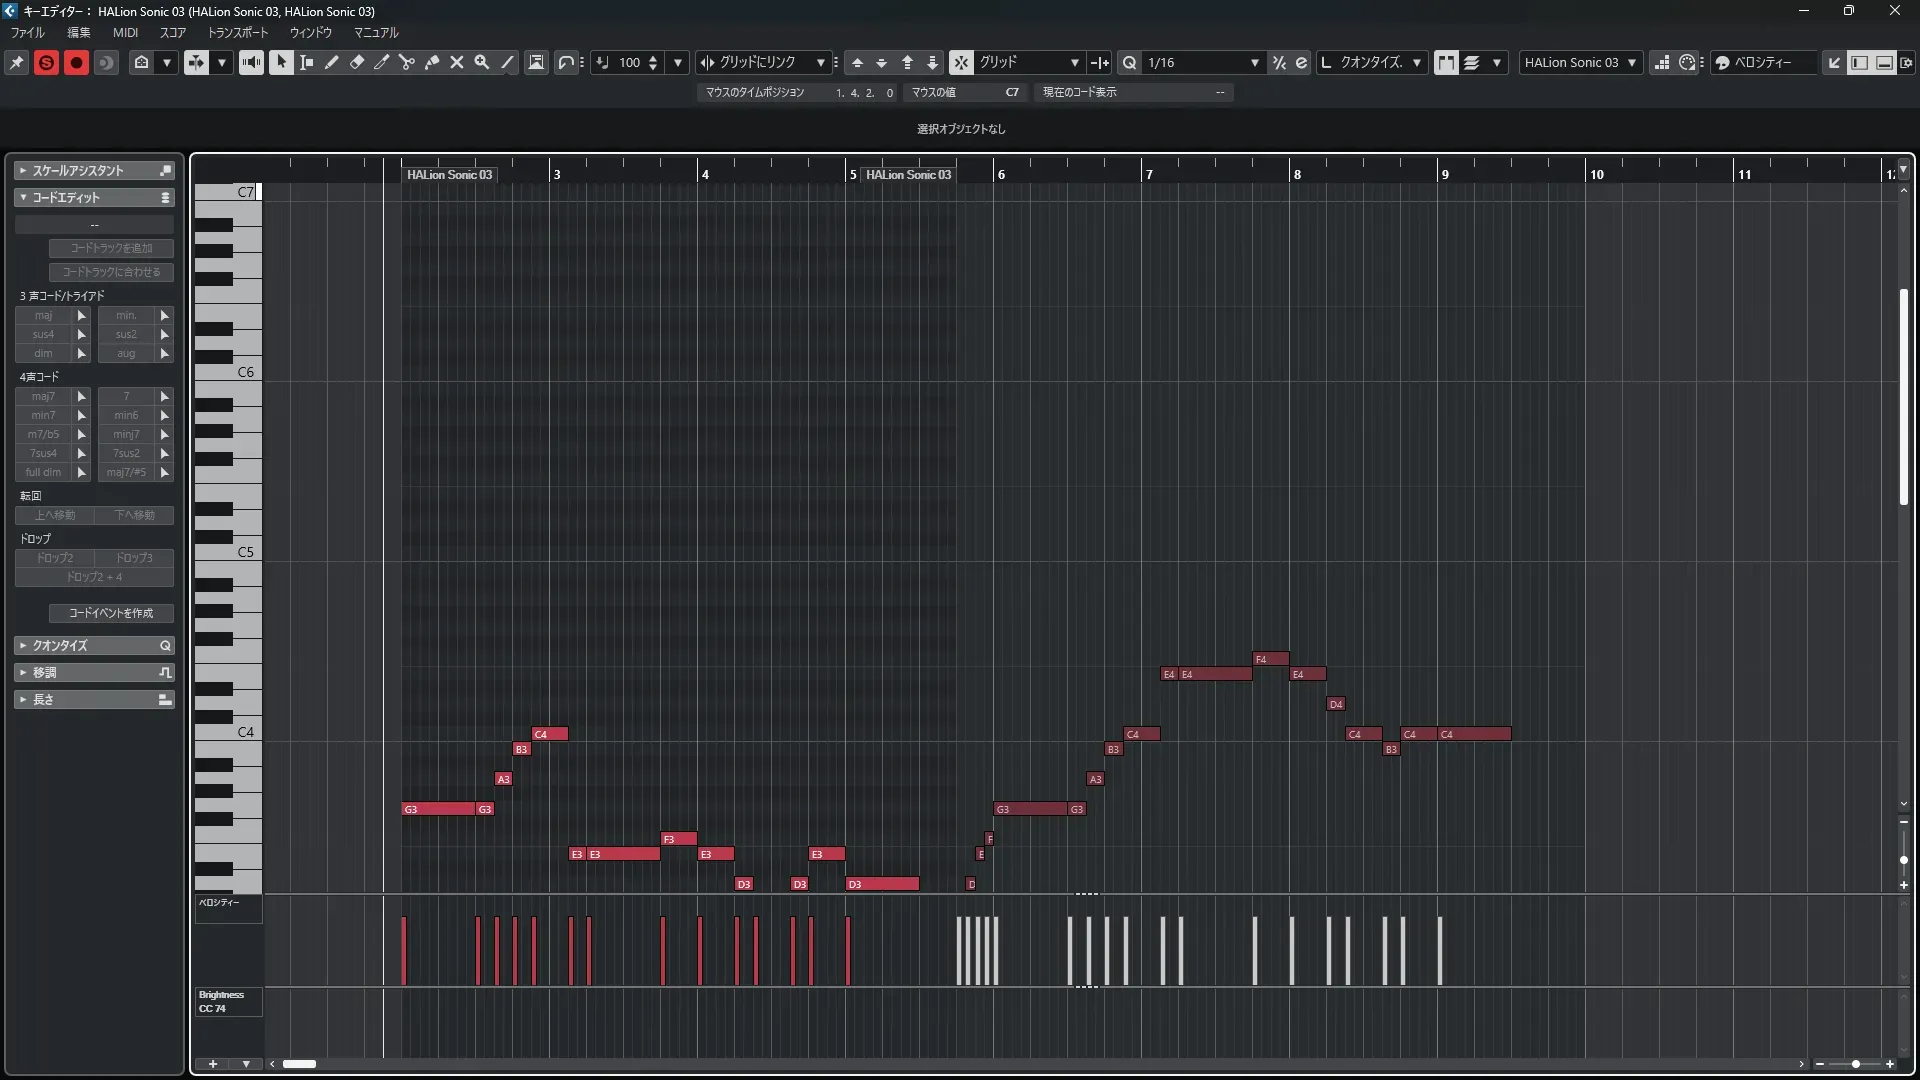The height and width of the screenshot is (1080, 1920).
Task: Select the Mute X tool
Action: 457,62
